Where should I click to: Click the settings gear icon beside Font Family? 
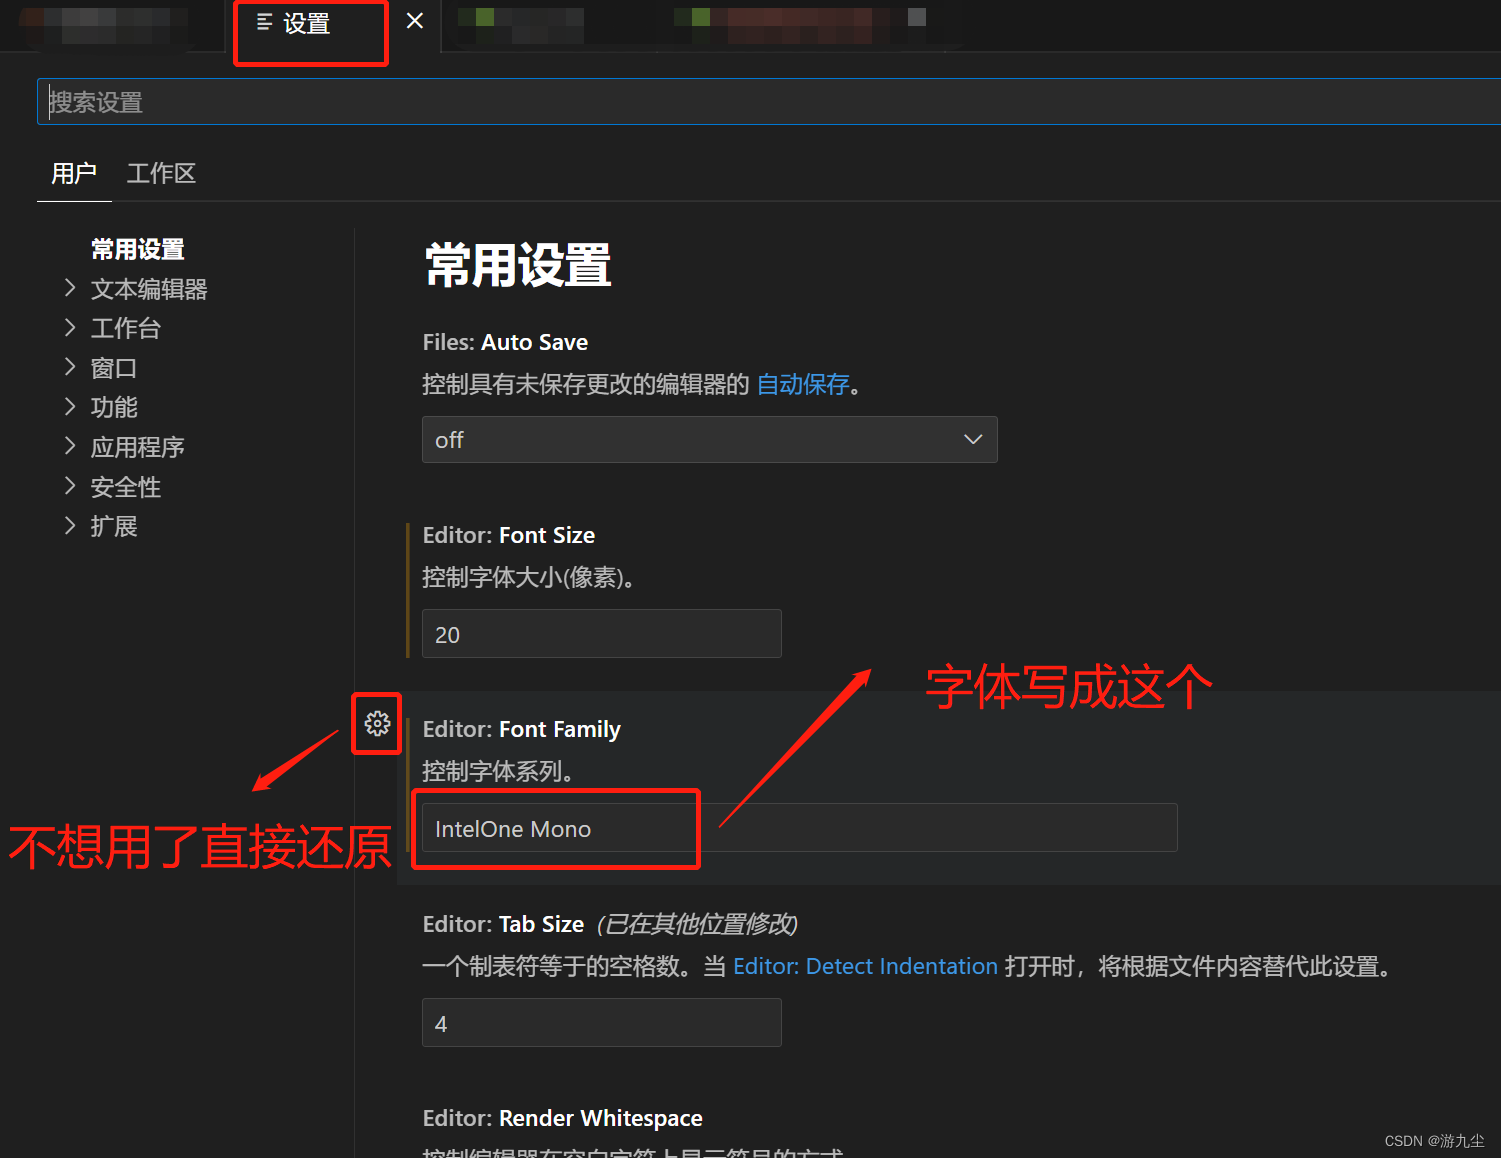click(377, 724)
